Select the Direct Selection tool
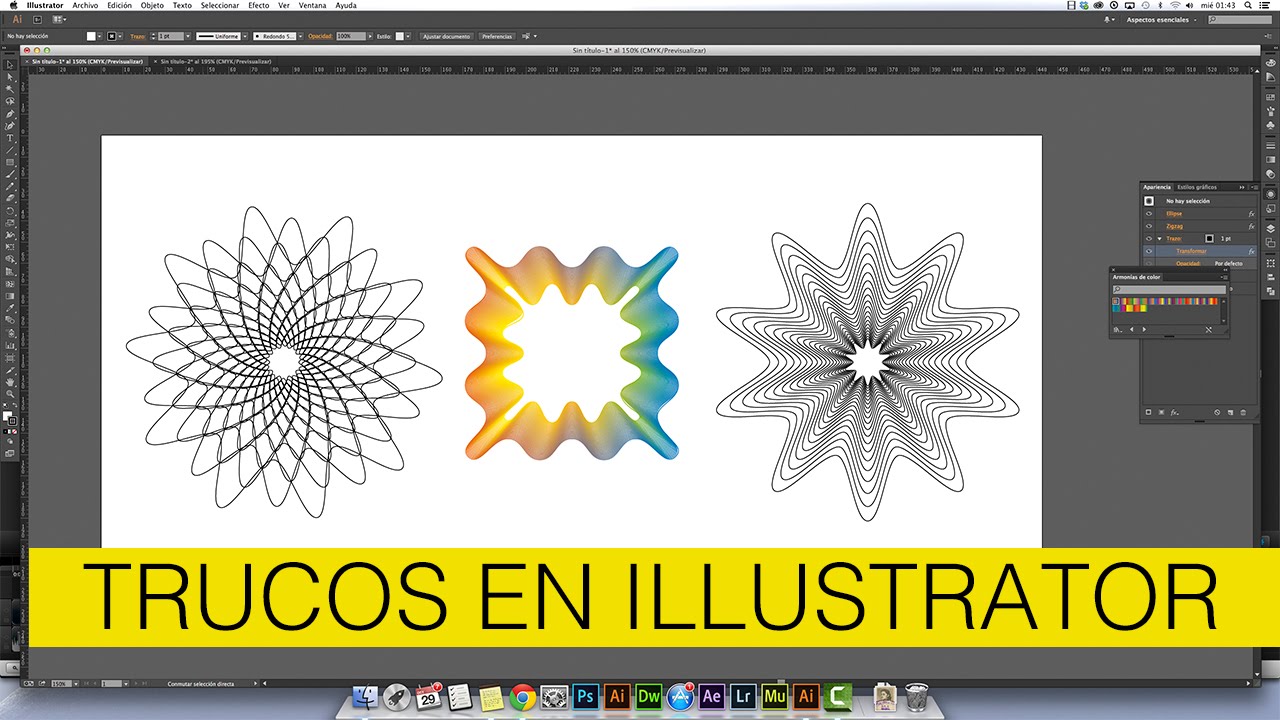 10,77
